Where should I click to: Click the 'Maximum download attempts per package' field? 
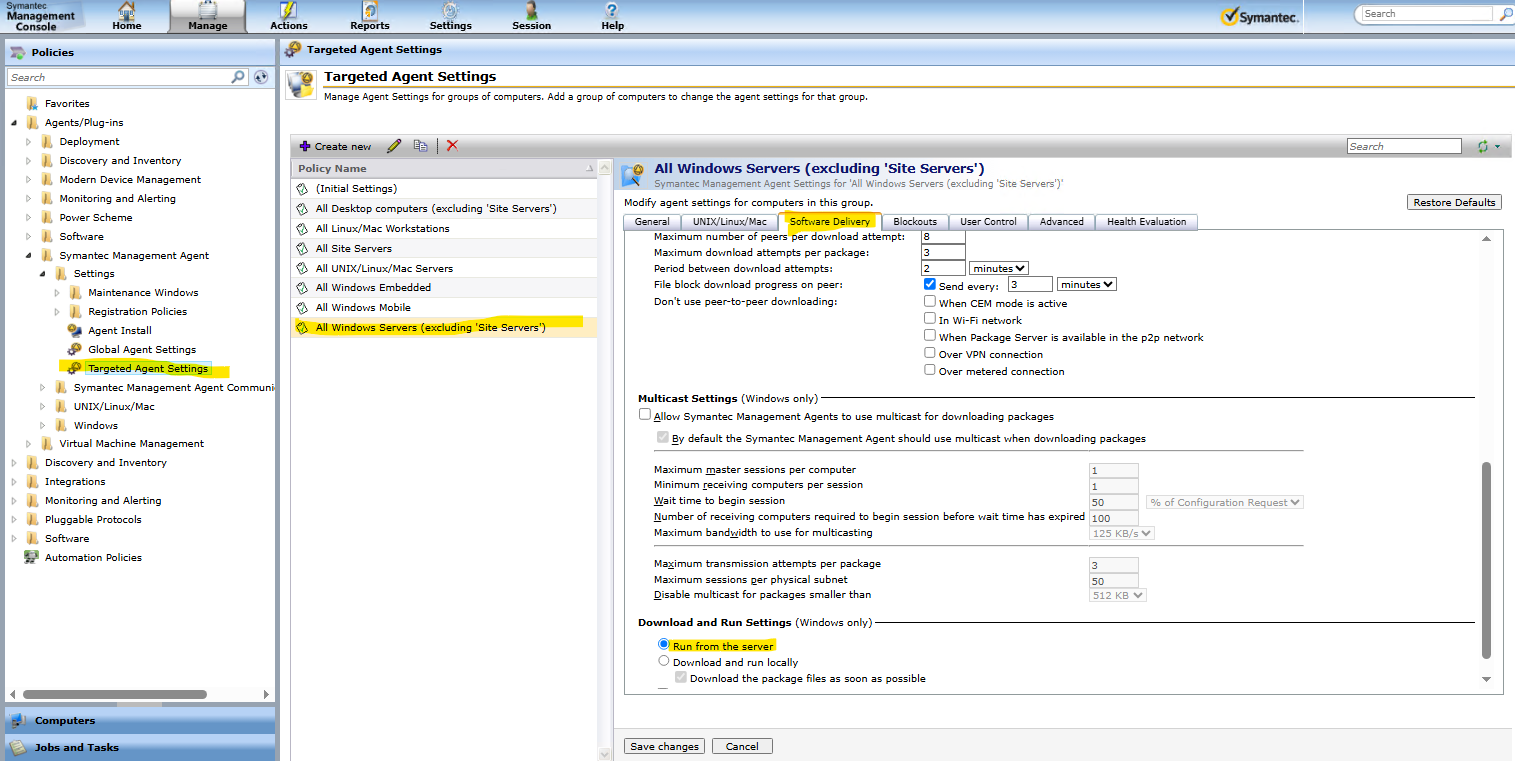(943, 252)
